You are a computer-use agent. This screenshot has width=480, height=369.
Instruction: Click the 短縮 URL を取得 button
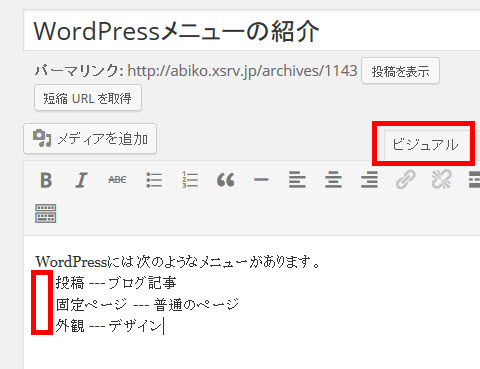point(88,98)
